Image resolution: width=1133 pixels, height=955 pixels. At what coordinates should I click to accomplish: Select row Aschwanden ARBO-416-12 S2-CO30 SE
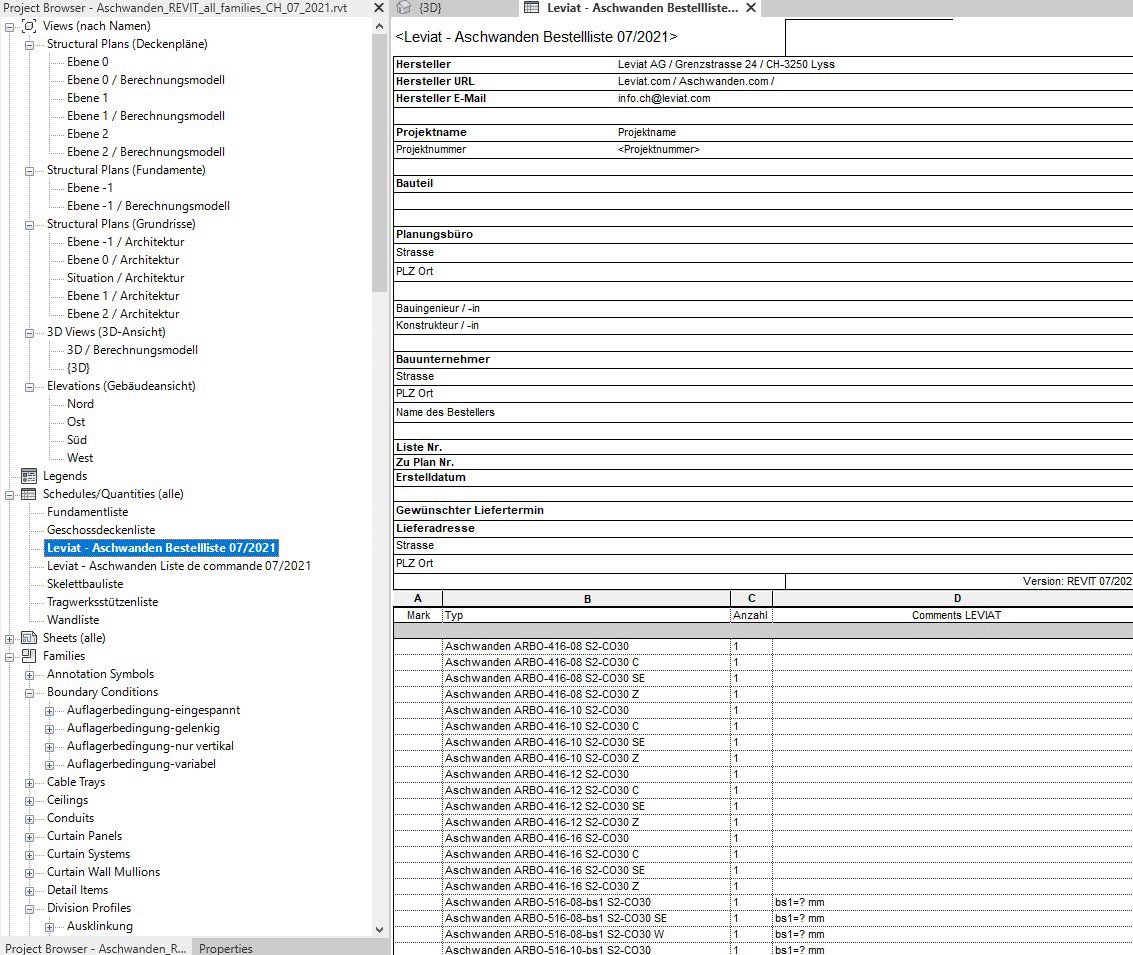tap(545, 806)
